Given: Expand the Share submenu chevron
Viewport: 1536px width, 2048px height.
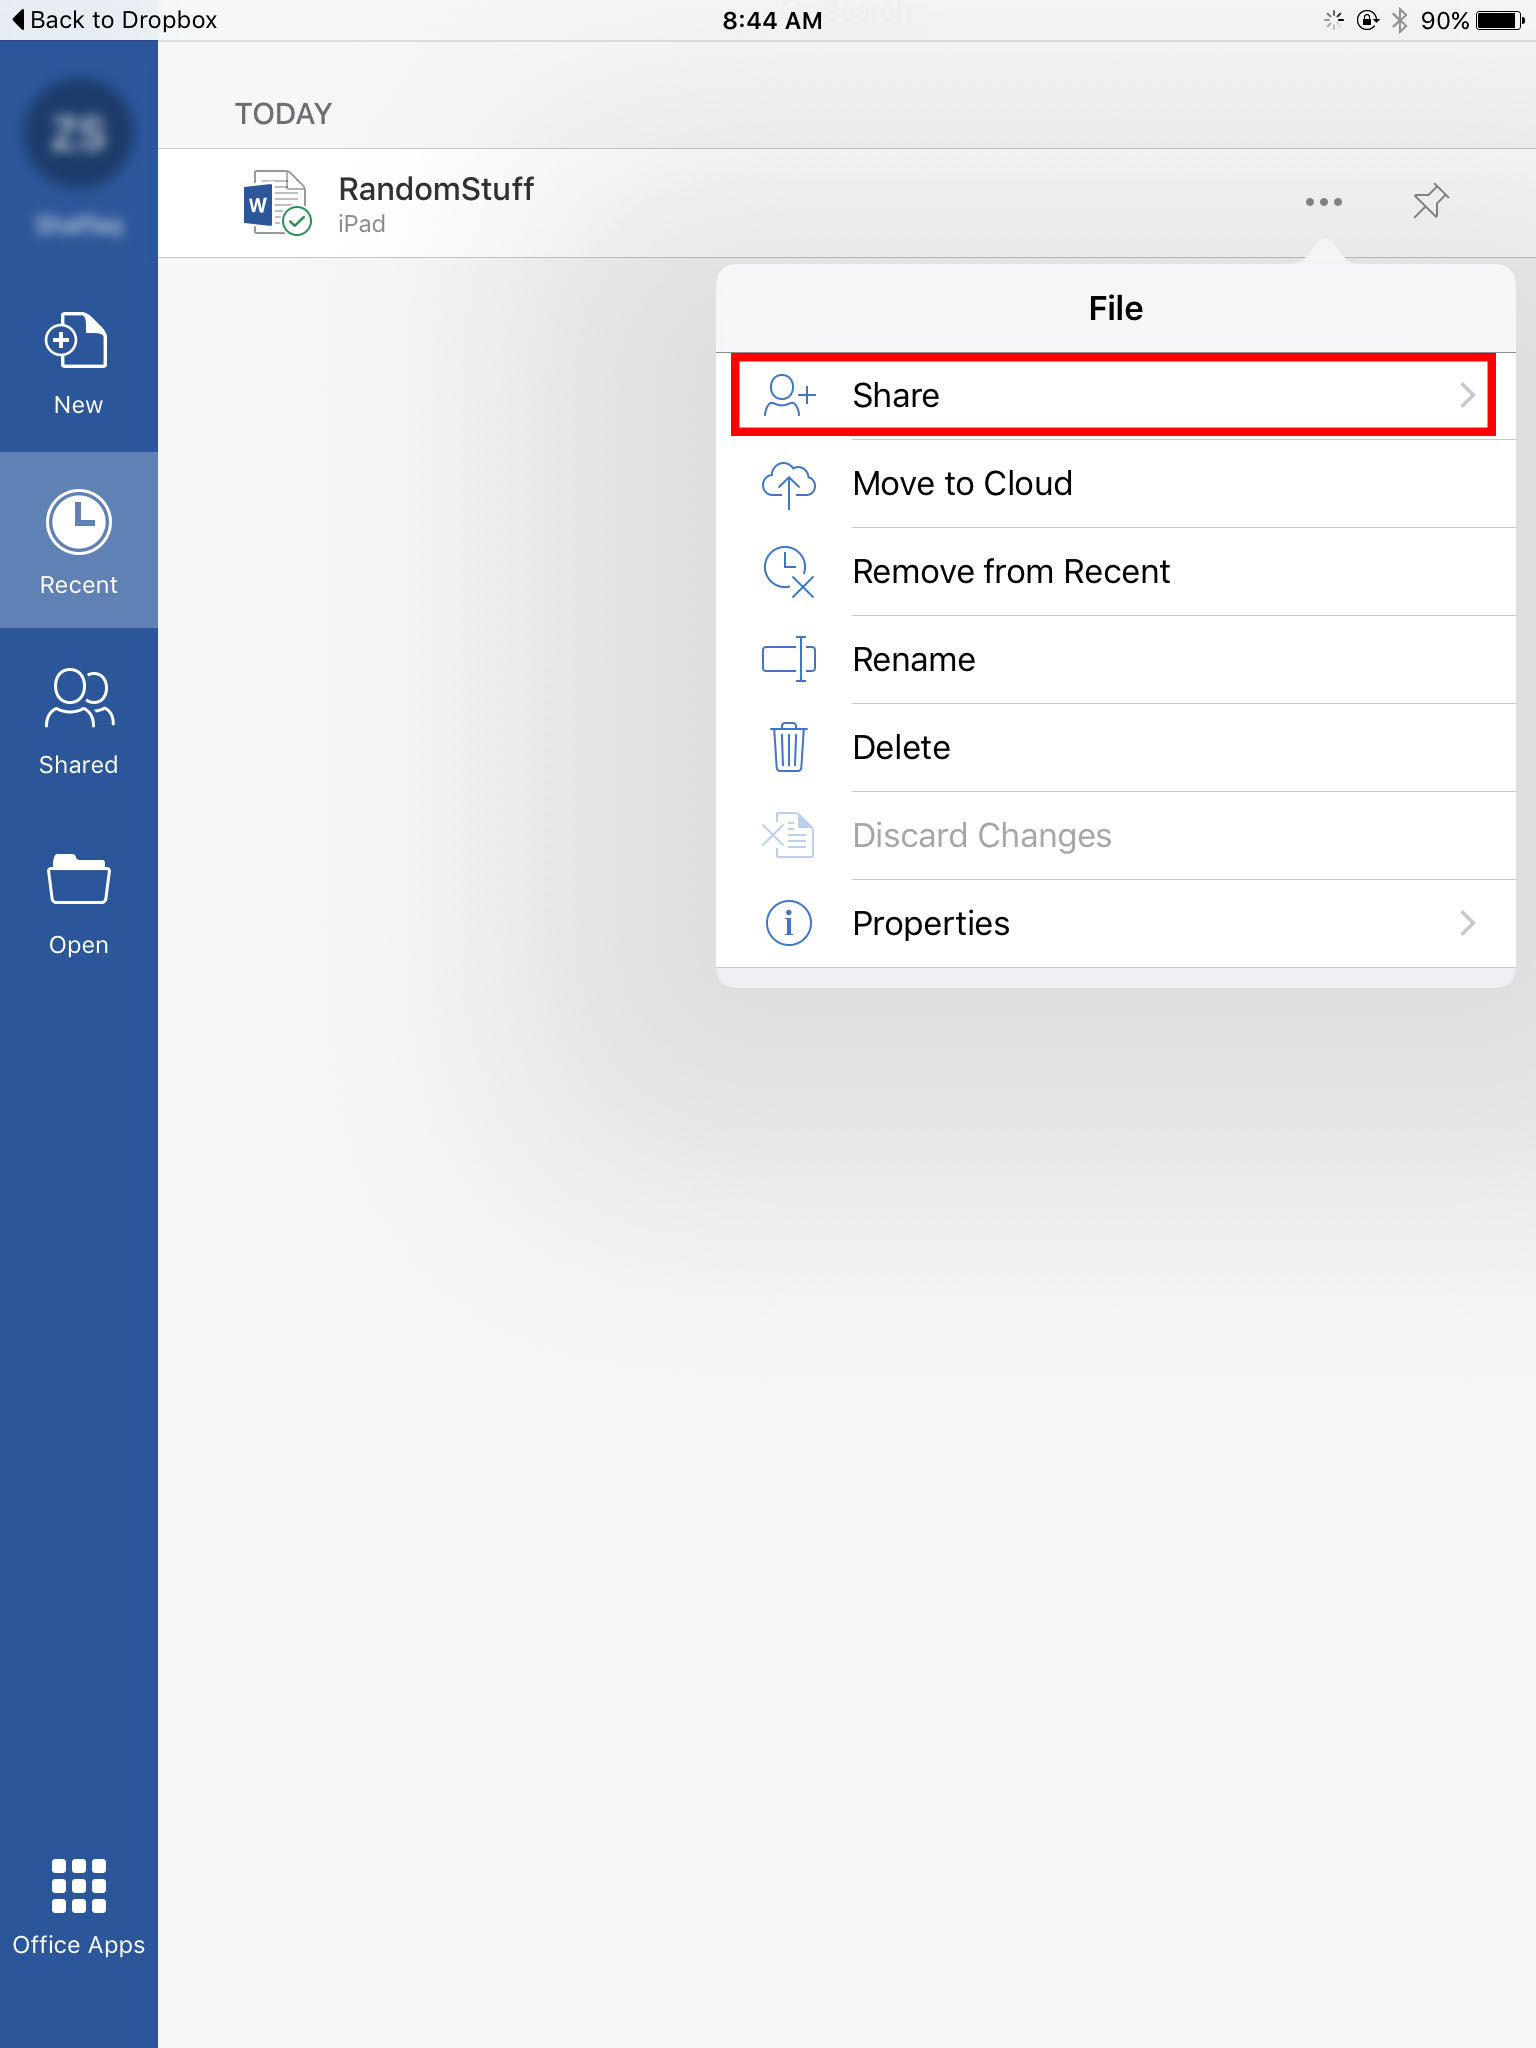Looking at the screenshot, I should coord(1467,395).
